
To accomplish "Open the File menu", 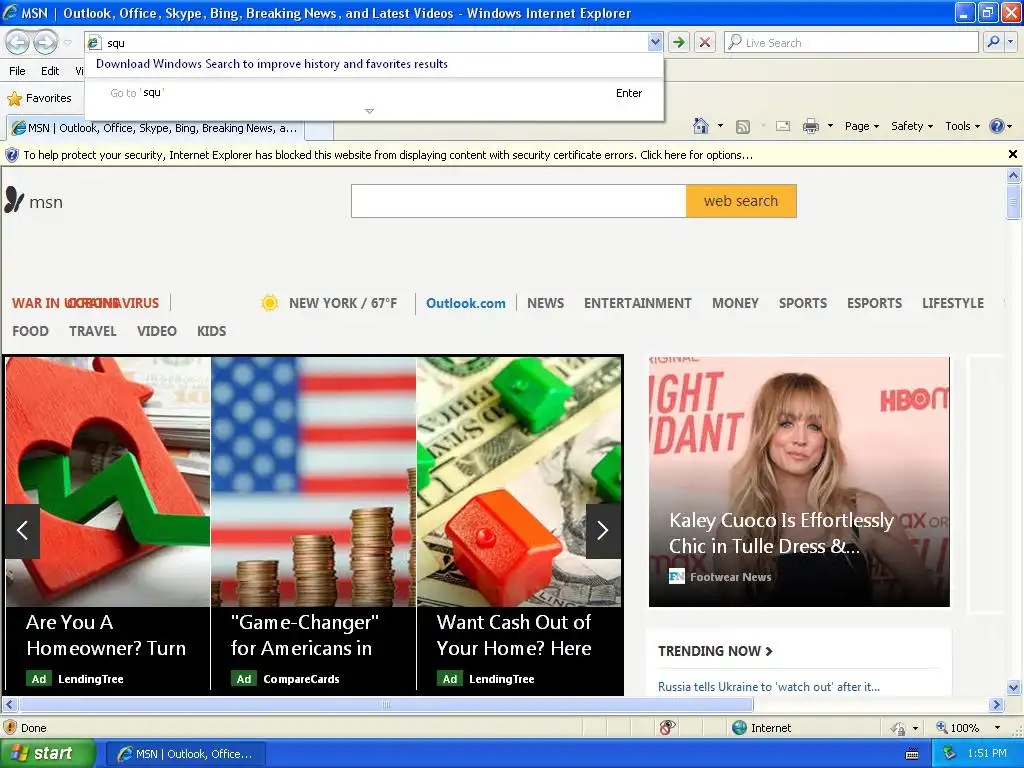I will 18,71.
